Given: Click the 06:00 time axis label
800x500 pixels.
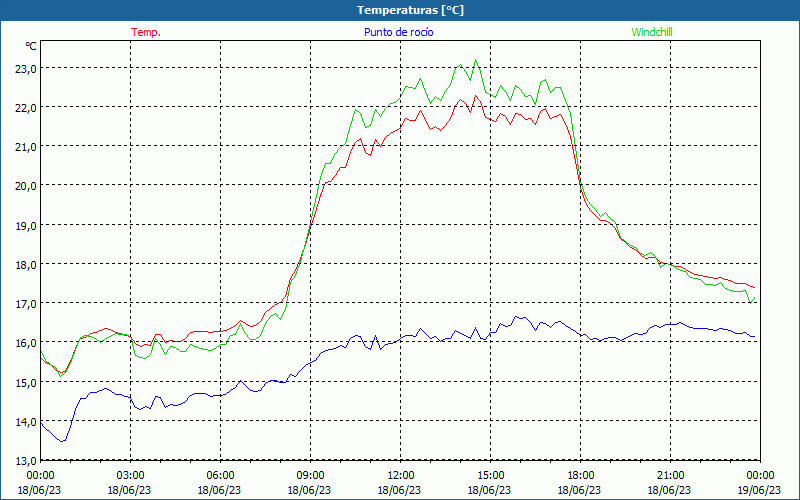Looking at the screenshot, I should (220, 476).
